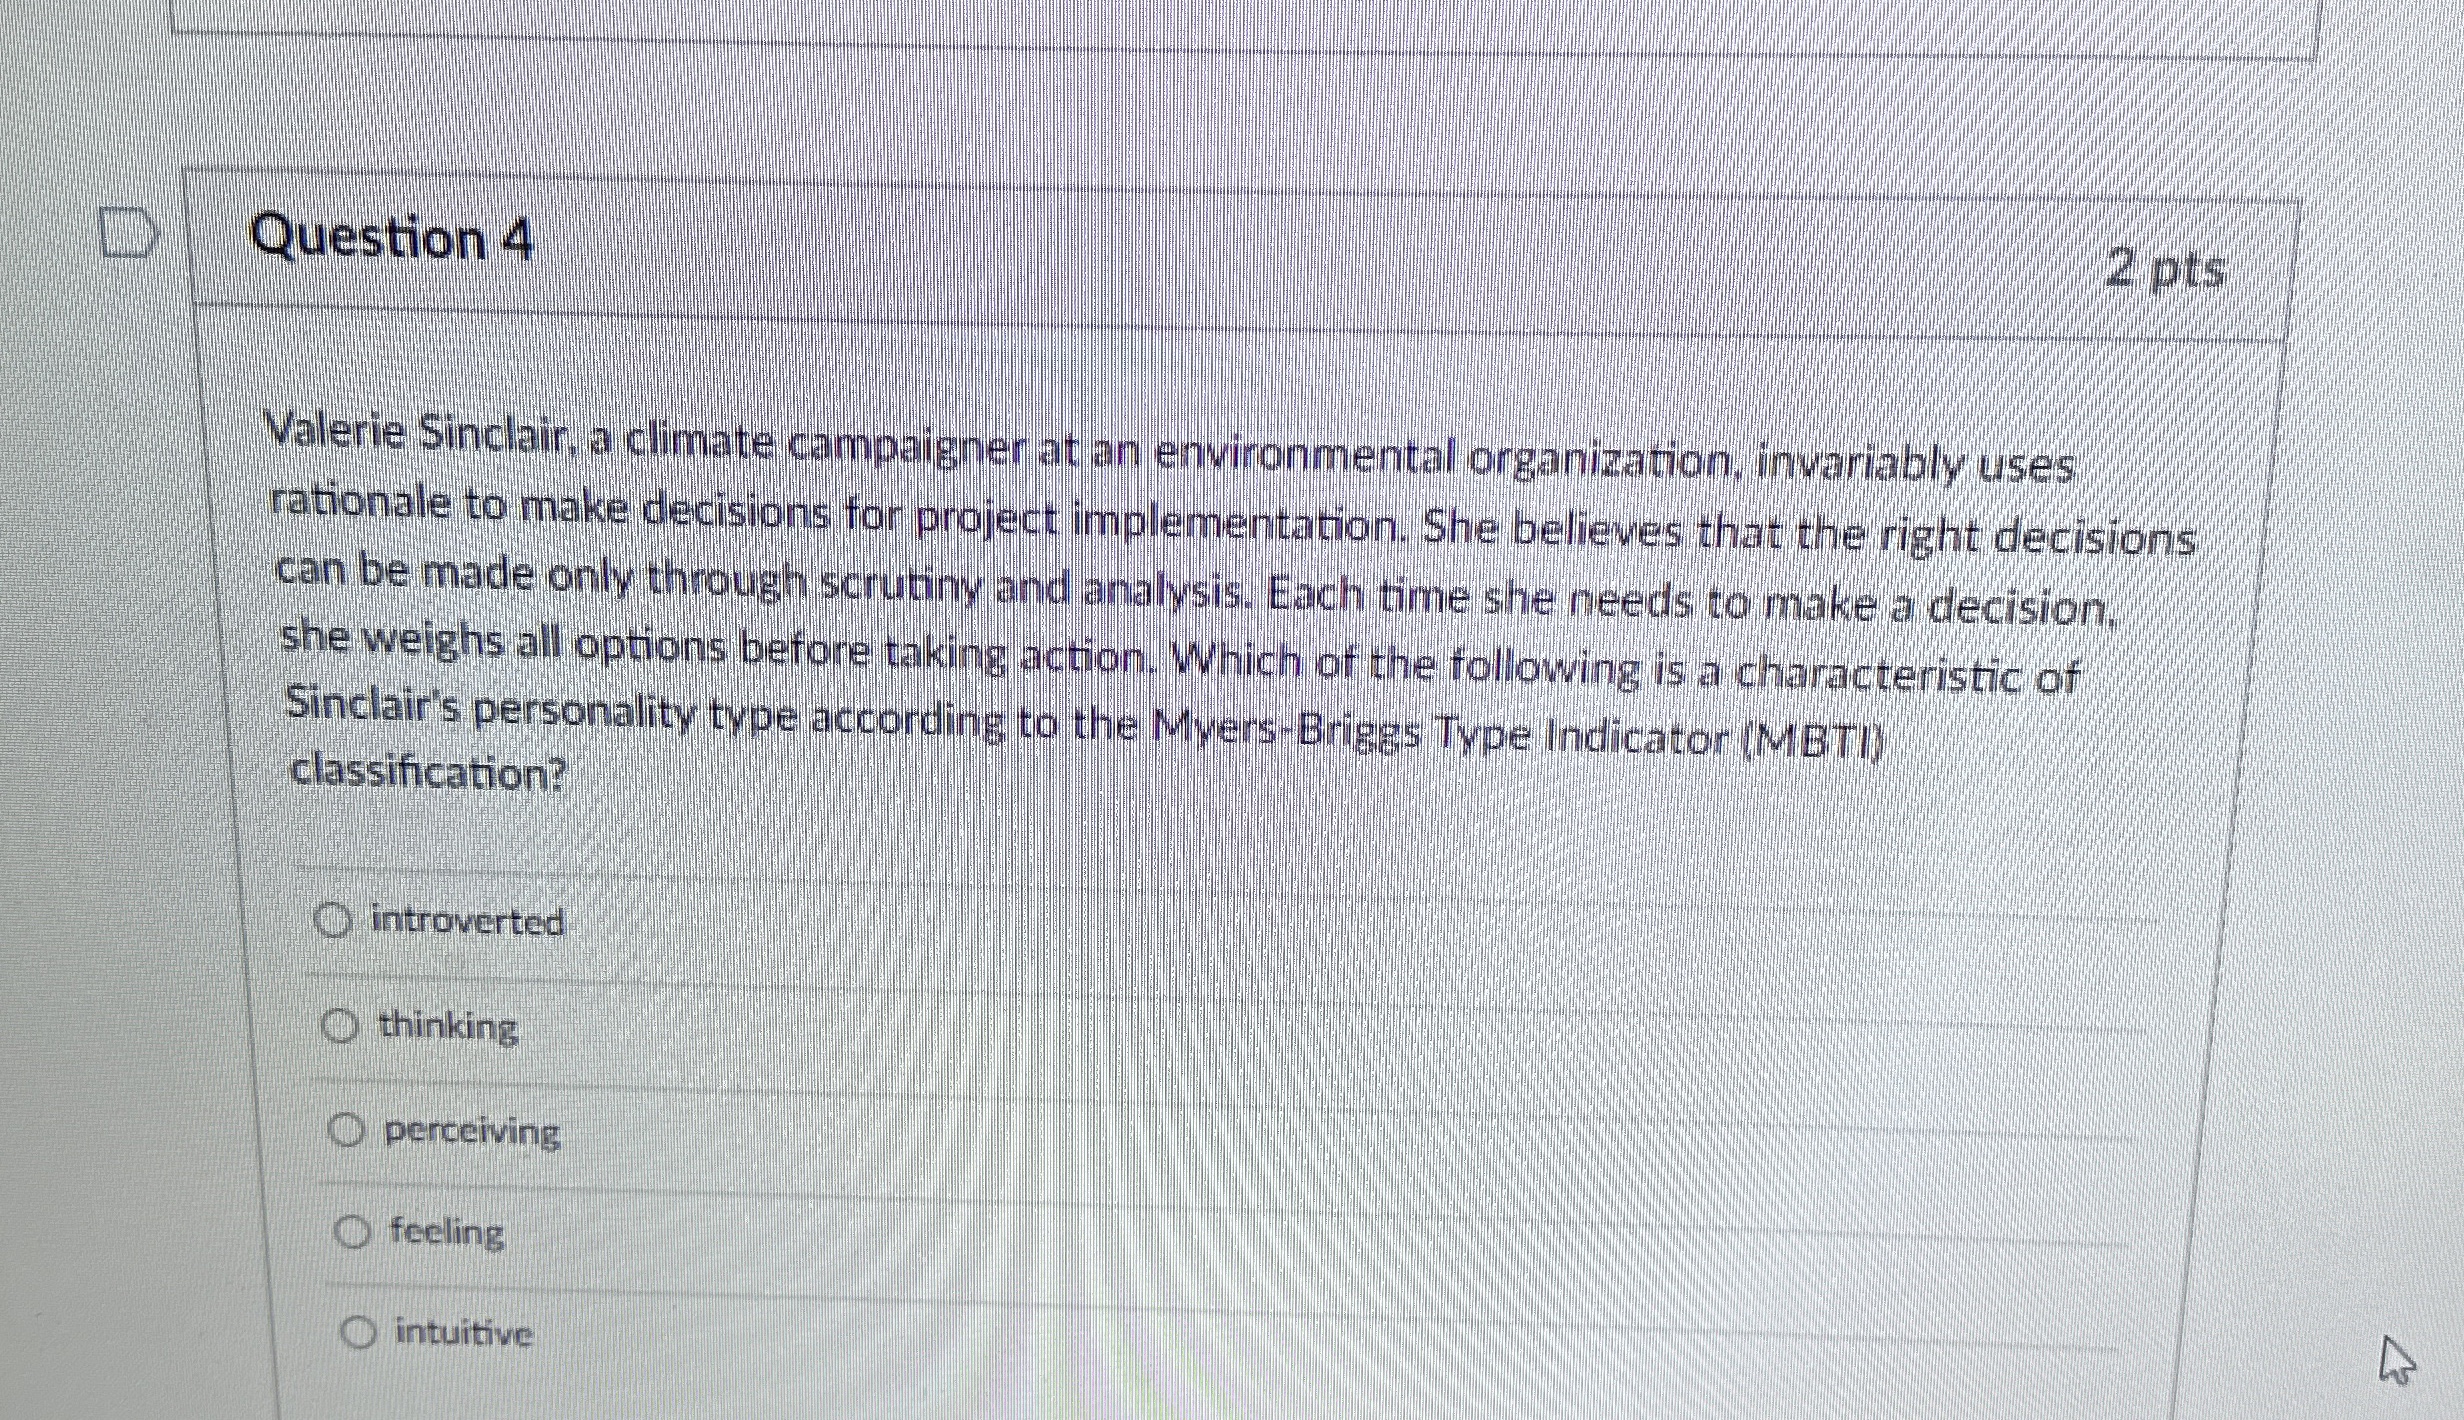Flag Question 4 for review

(130, 234)
